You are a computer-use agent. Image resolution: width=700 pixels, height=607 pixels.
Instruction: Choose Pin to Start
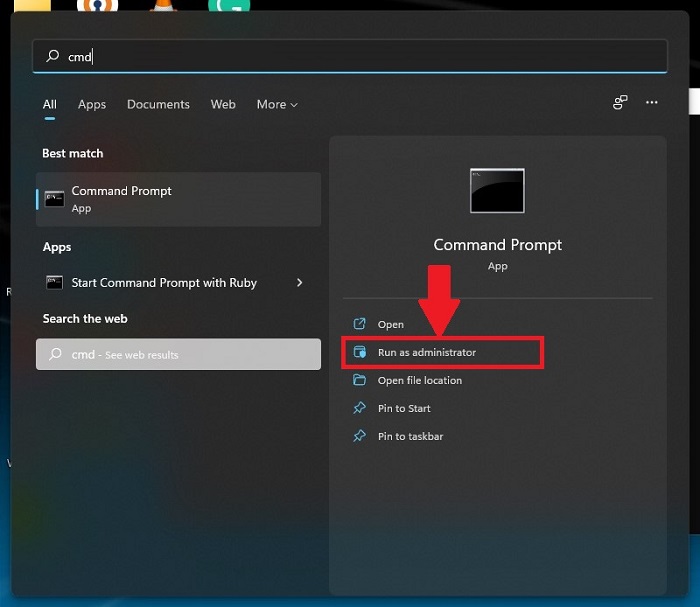pos(404,408)
